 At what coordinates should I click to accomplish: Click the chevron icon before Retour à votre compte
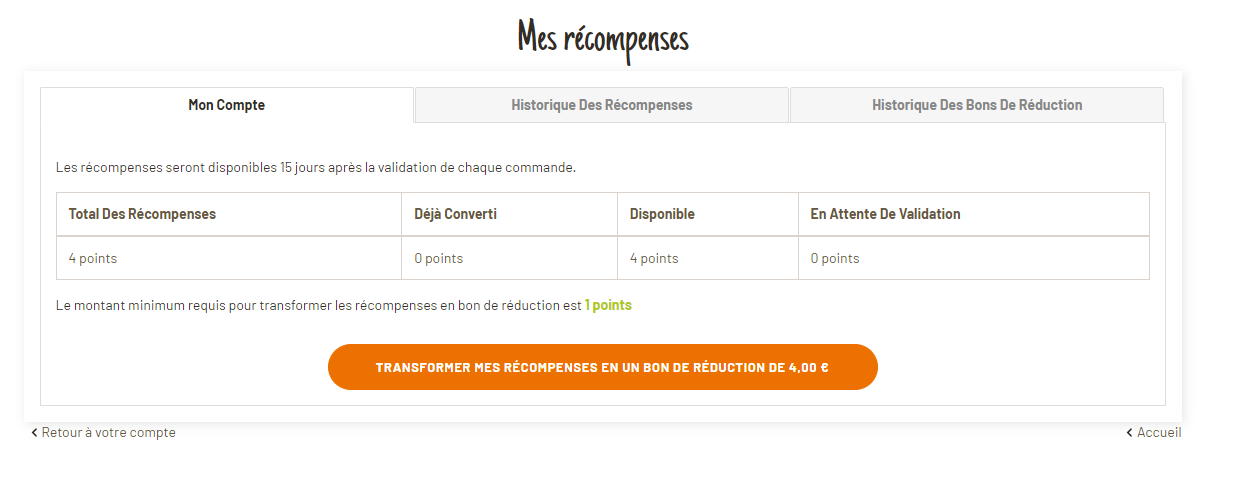tap(34, 433)
